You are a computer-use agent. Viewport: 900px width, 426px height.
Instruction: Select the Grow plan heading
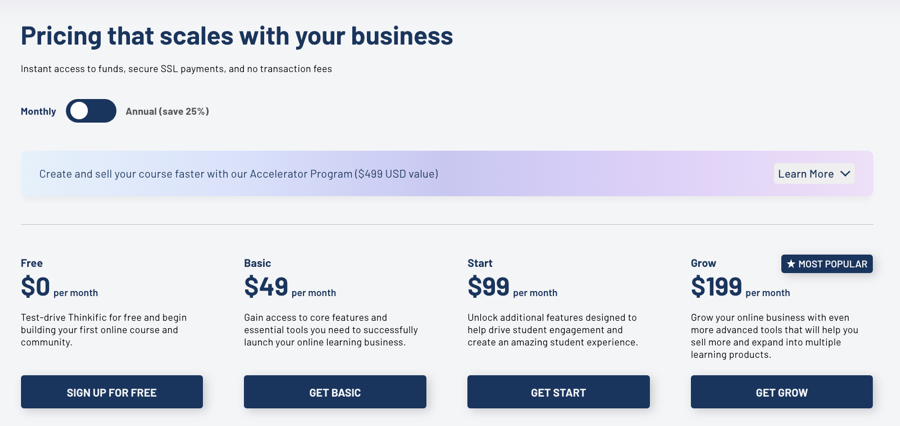pyautogui.click(x=703, y=263)
